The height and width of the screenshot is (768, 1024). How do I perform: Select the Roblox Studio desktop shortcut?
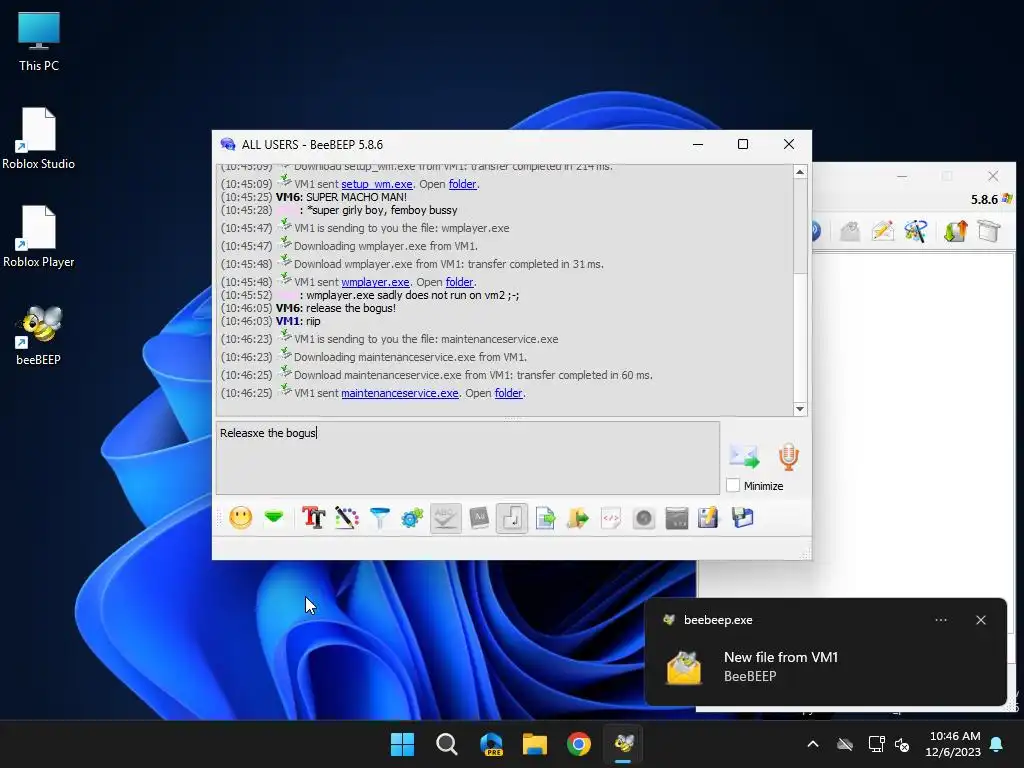39,139
